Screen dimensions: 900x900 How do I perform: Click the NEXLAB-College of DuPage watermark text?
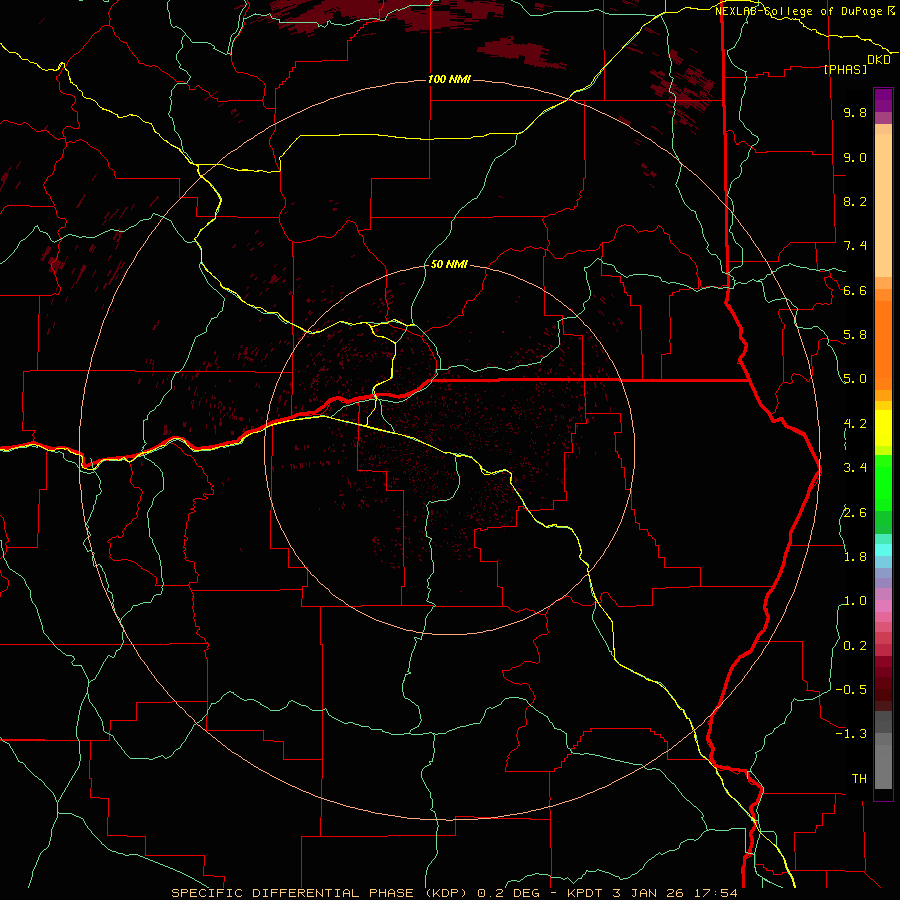pos(804,11)
